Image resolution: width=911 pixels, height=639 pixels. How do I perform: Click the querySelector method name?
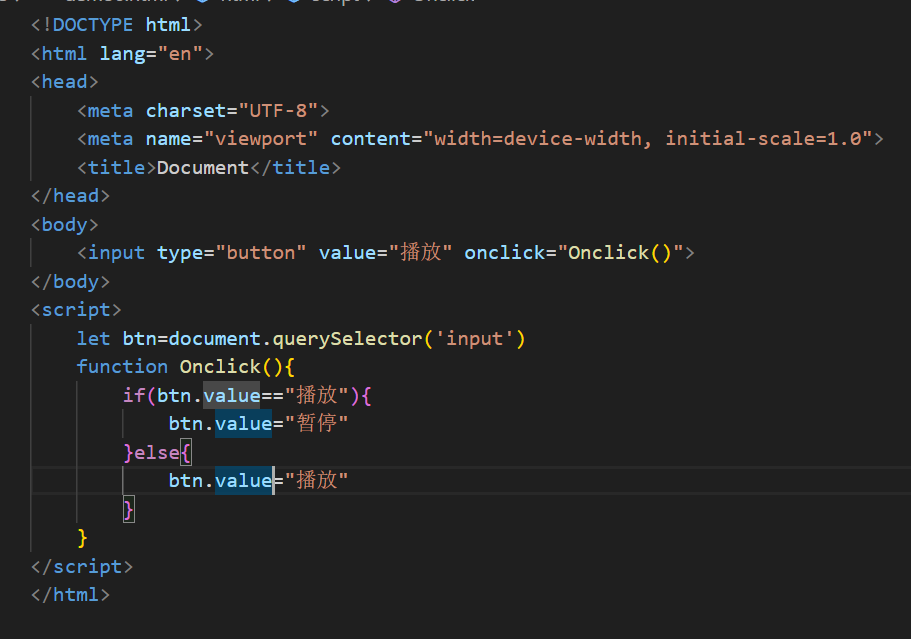pos(347,339)
